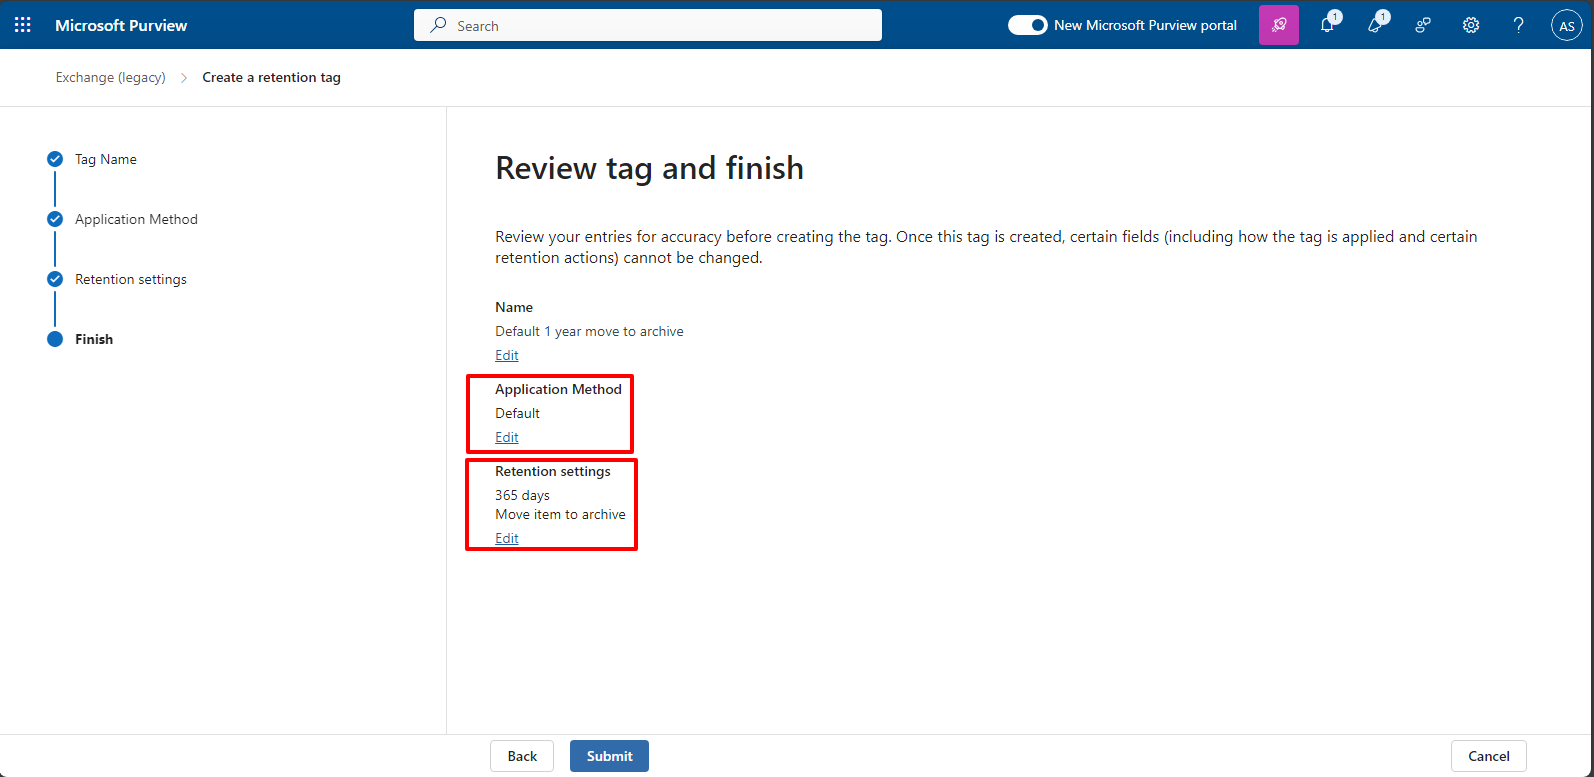Open the notifications bell
Screen dimensions: 1594x777
point(1327,25)
